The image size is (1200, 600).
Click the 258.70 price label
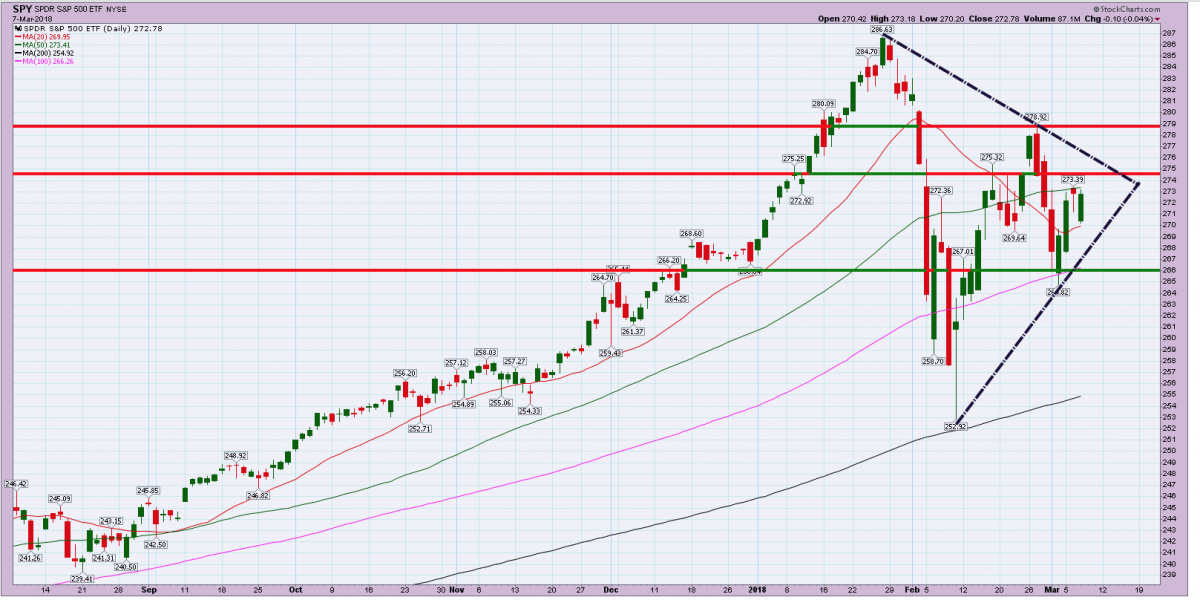[933, 360]
